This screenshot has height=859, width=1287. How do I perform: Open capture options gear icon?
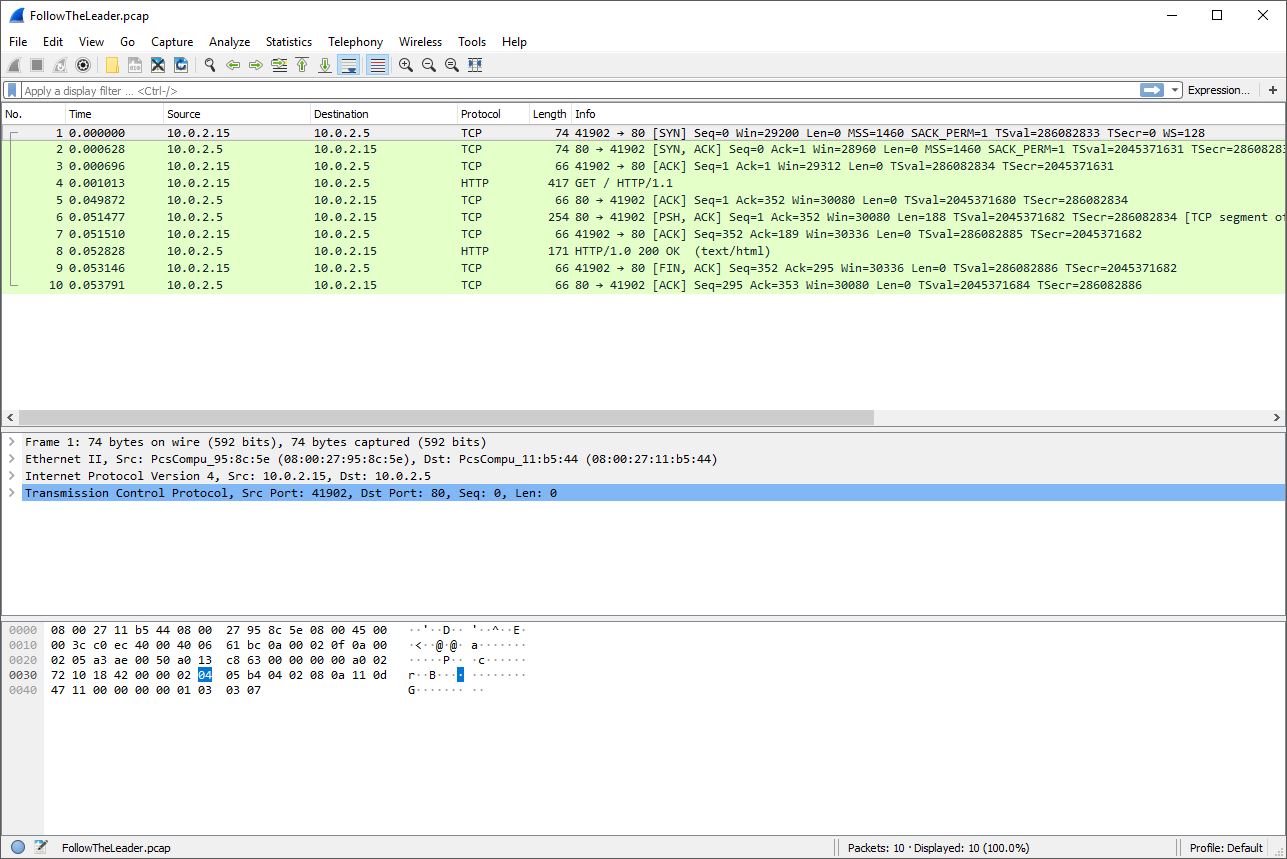coord(83,65)
